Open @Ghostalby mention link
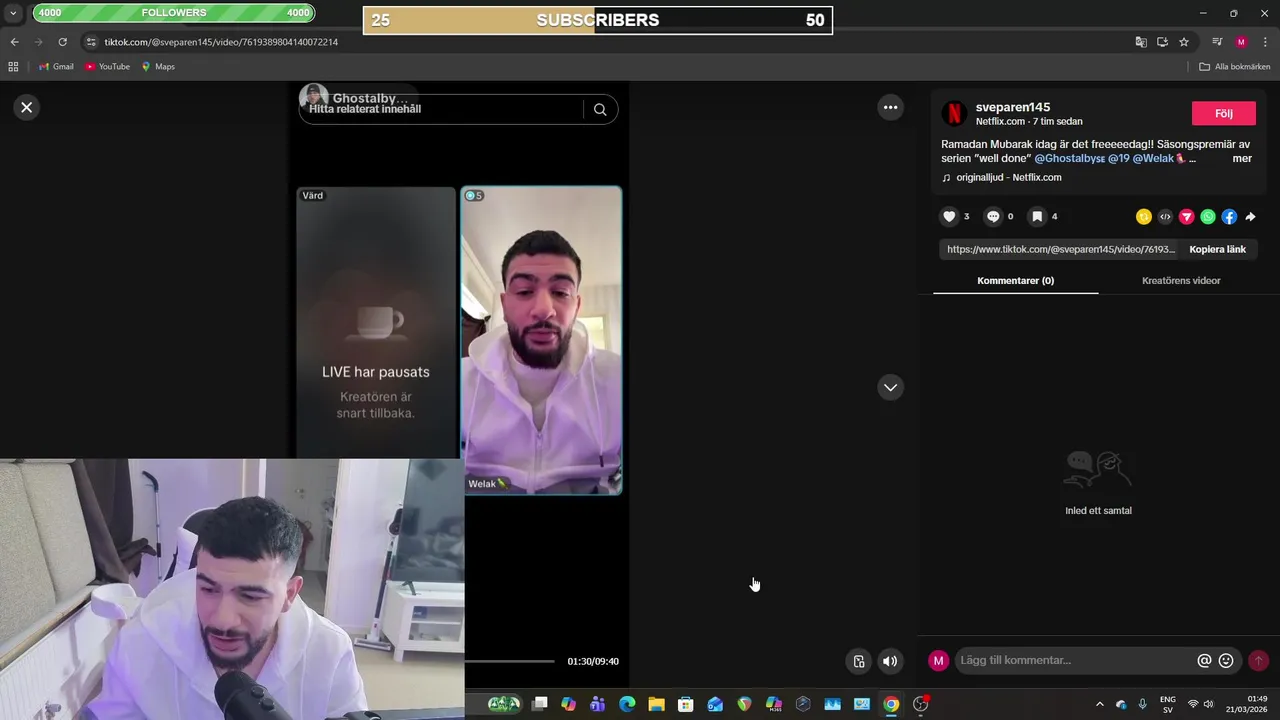This screenshot has height=720, width=1280. click(x=1069, y=158)
